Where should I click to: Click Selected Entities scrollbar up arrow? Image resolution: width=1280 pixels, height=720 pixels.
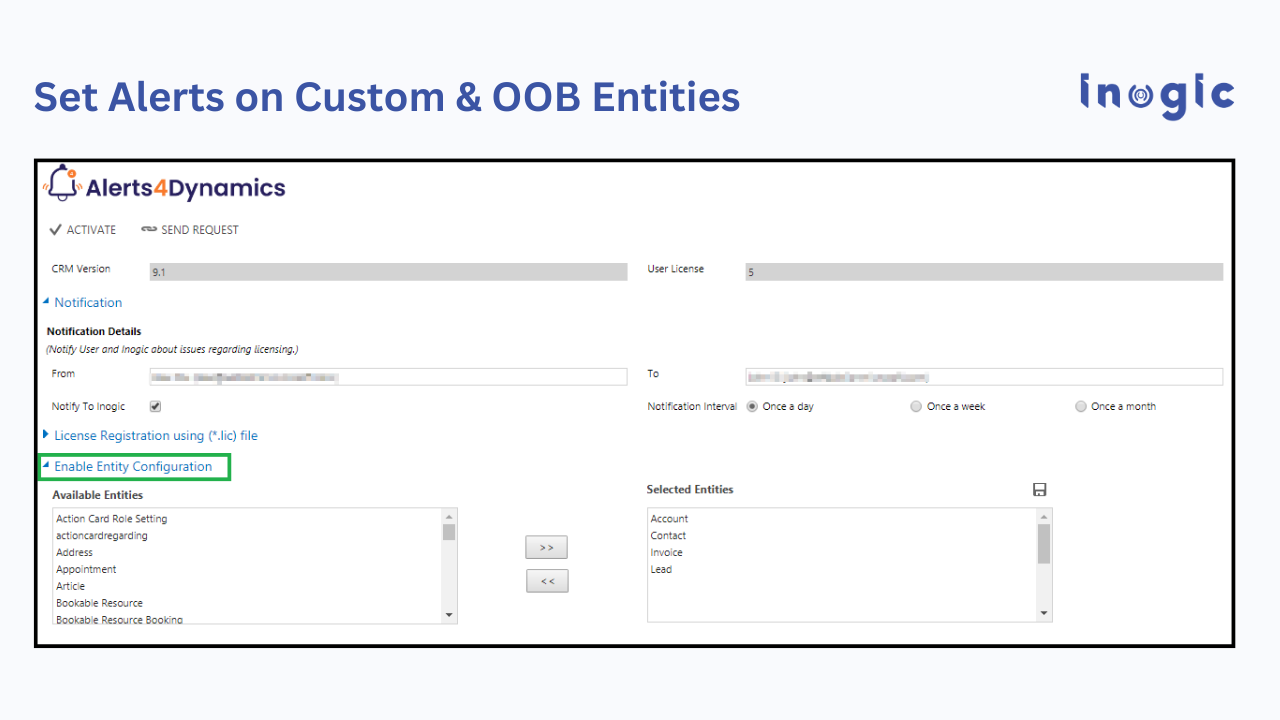click(x=1044, y=516)
